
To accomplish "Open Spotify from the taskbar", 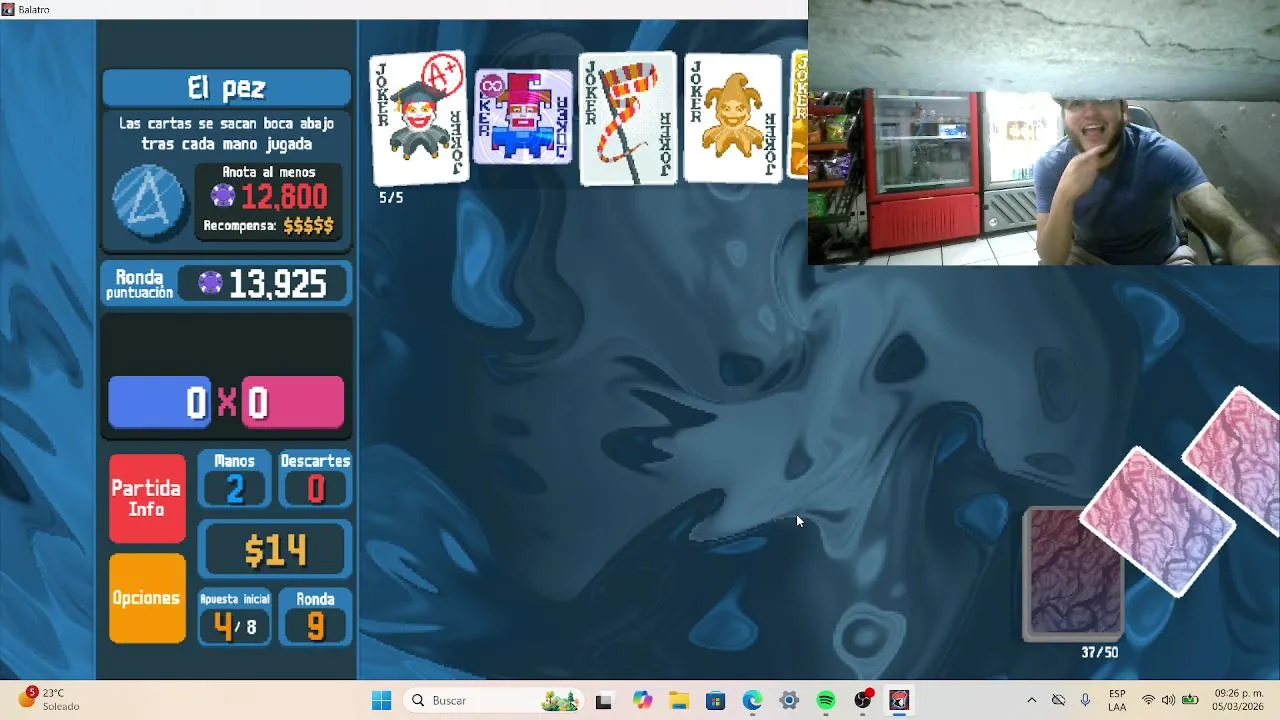I will pos(826,701).
